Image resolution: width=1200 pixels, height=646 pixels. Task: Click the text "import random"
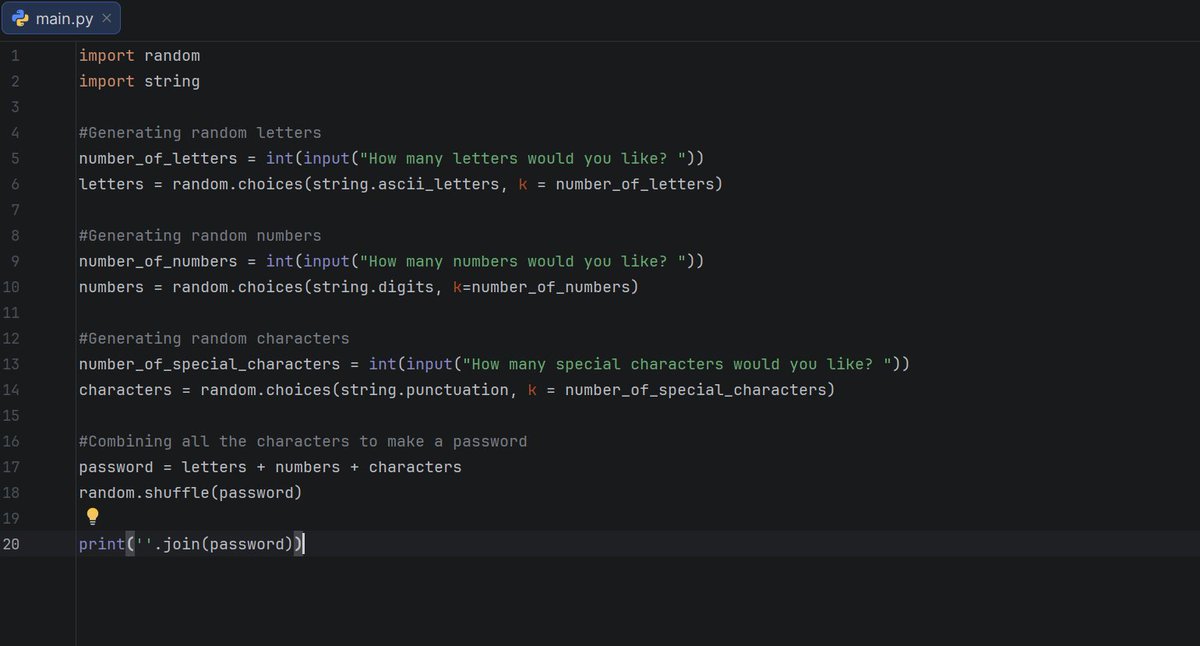pyautogui.click(x=139, y=56)
